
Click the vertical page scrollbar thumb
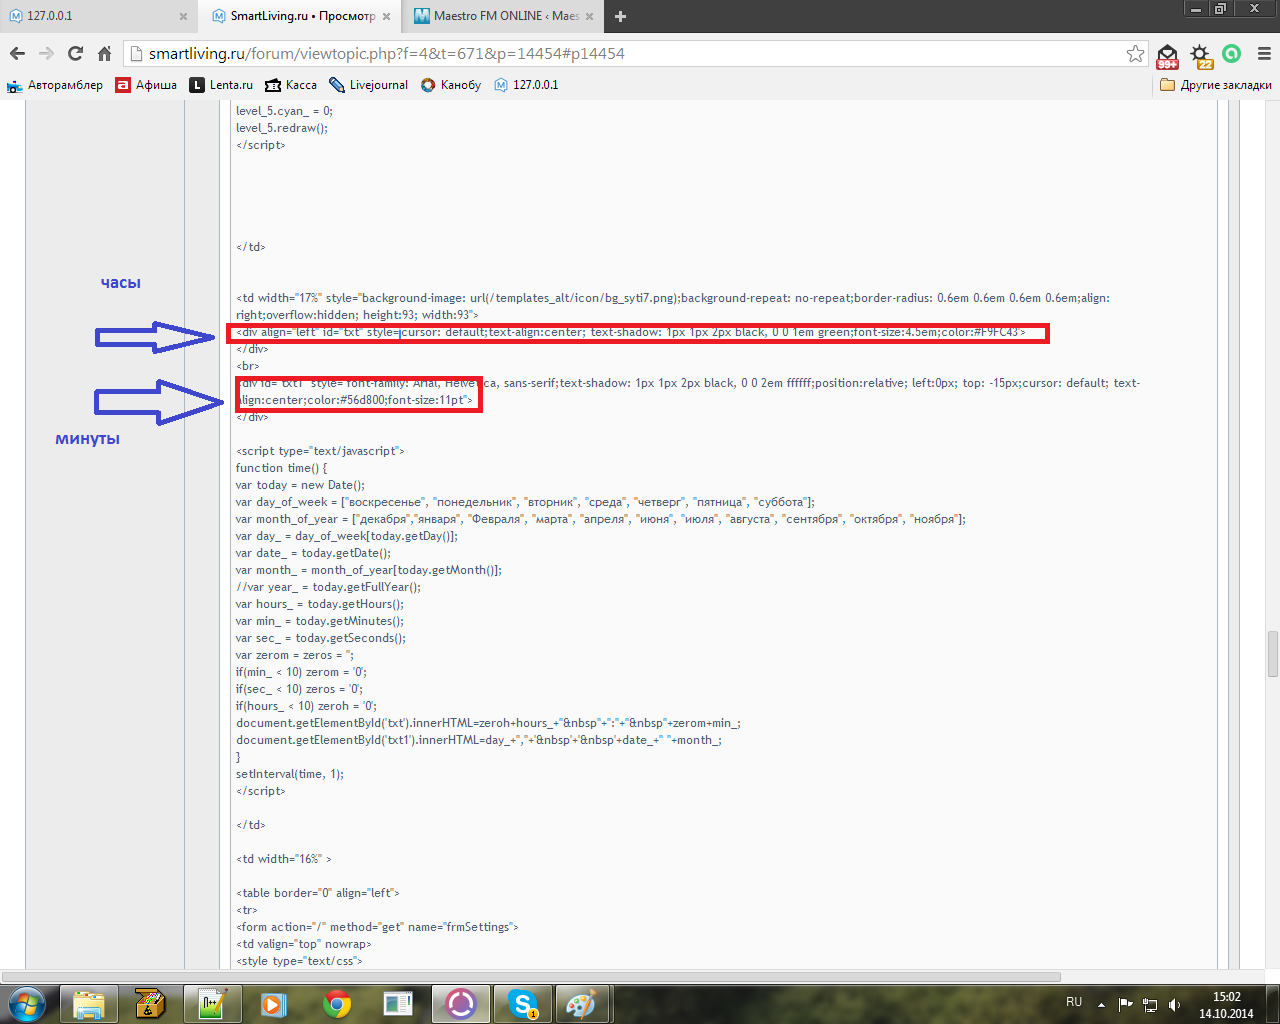click(1273, 654)
